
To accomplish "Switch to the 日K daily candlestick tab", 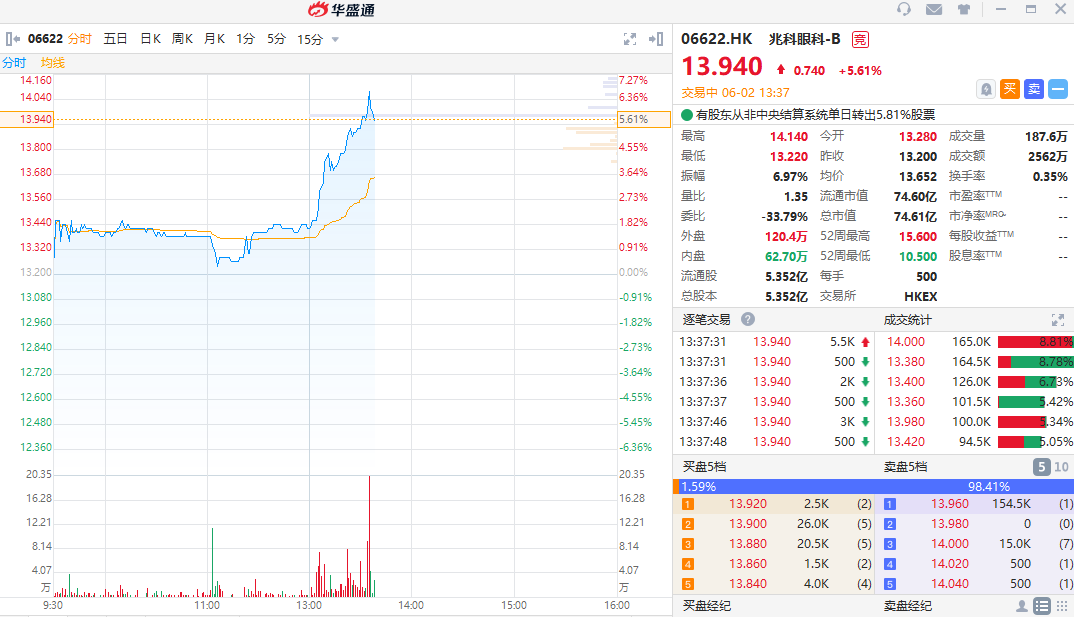I will 150,39.
